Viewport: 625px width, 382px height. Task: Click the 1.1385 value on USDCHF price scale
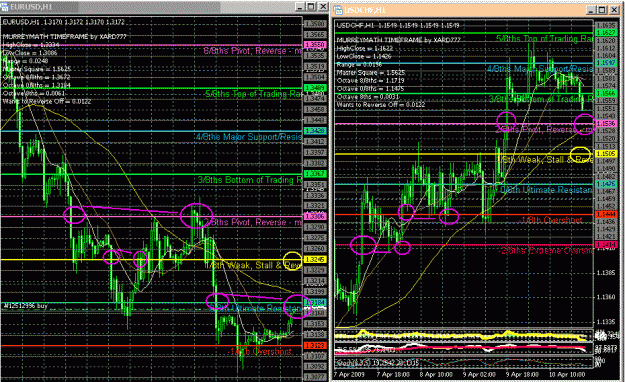[606, 273]
